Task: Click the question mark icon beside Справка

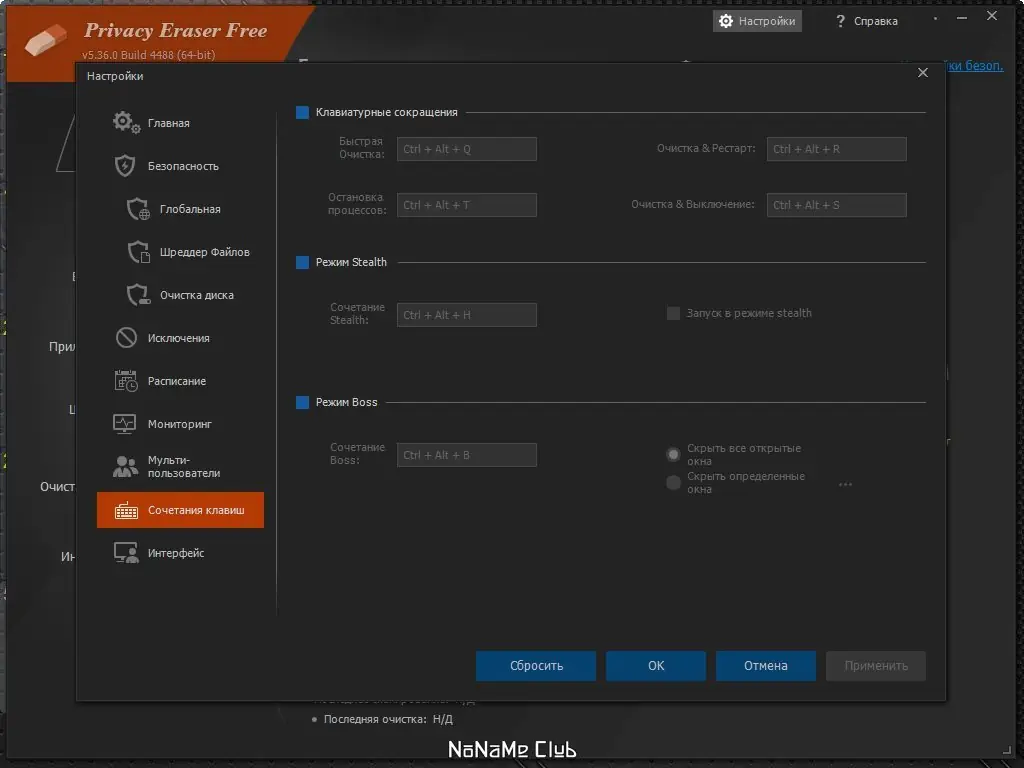Action: (840, 21)
